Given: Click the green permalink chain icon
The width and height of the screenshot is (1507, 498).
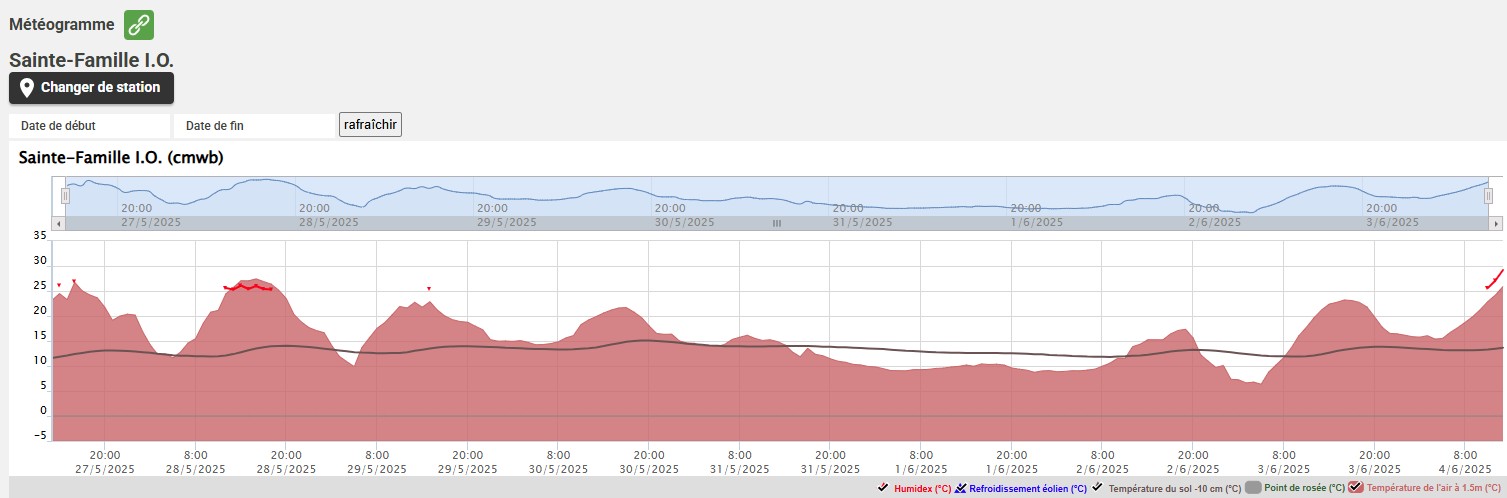Looking at the screenshot, I should point(139,25).
